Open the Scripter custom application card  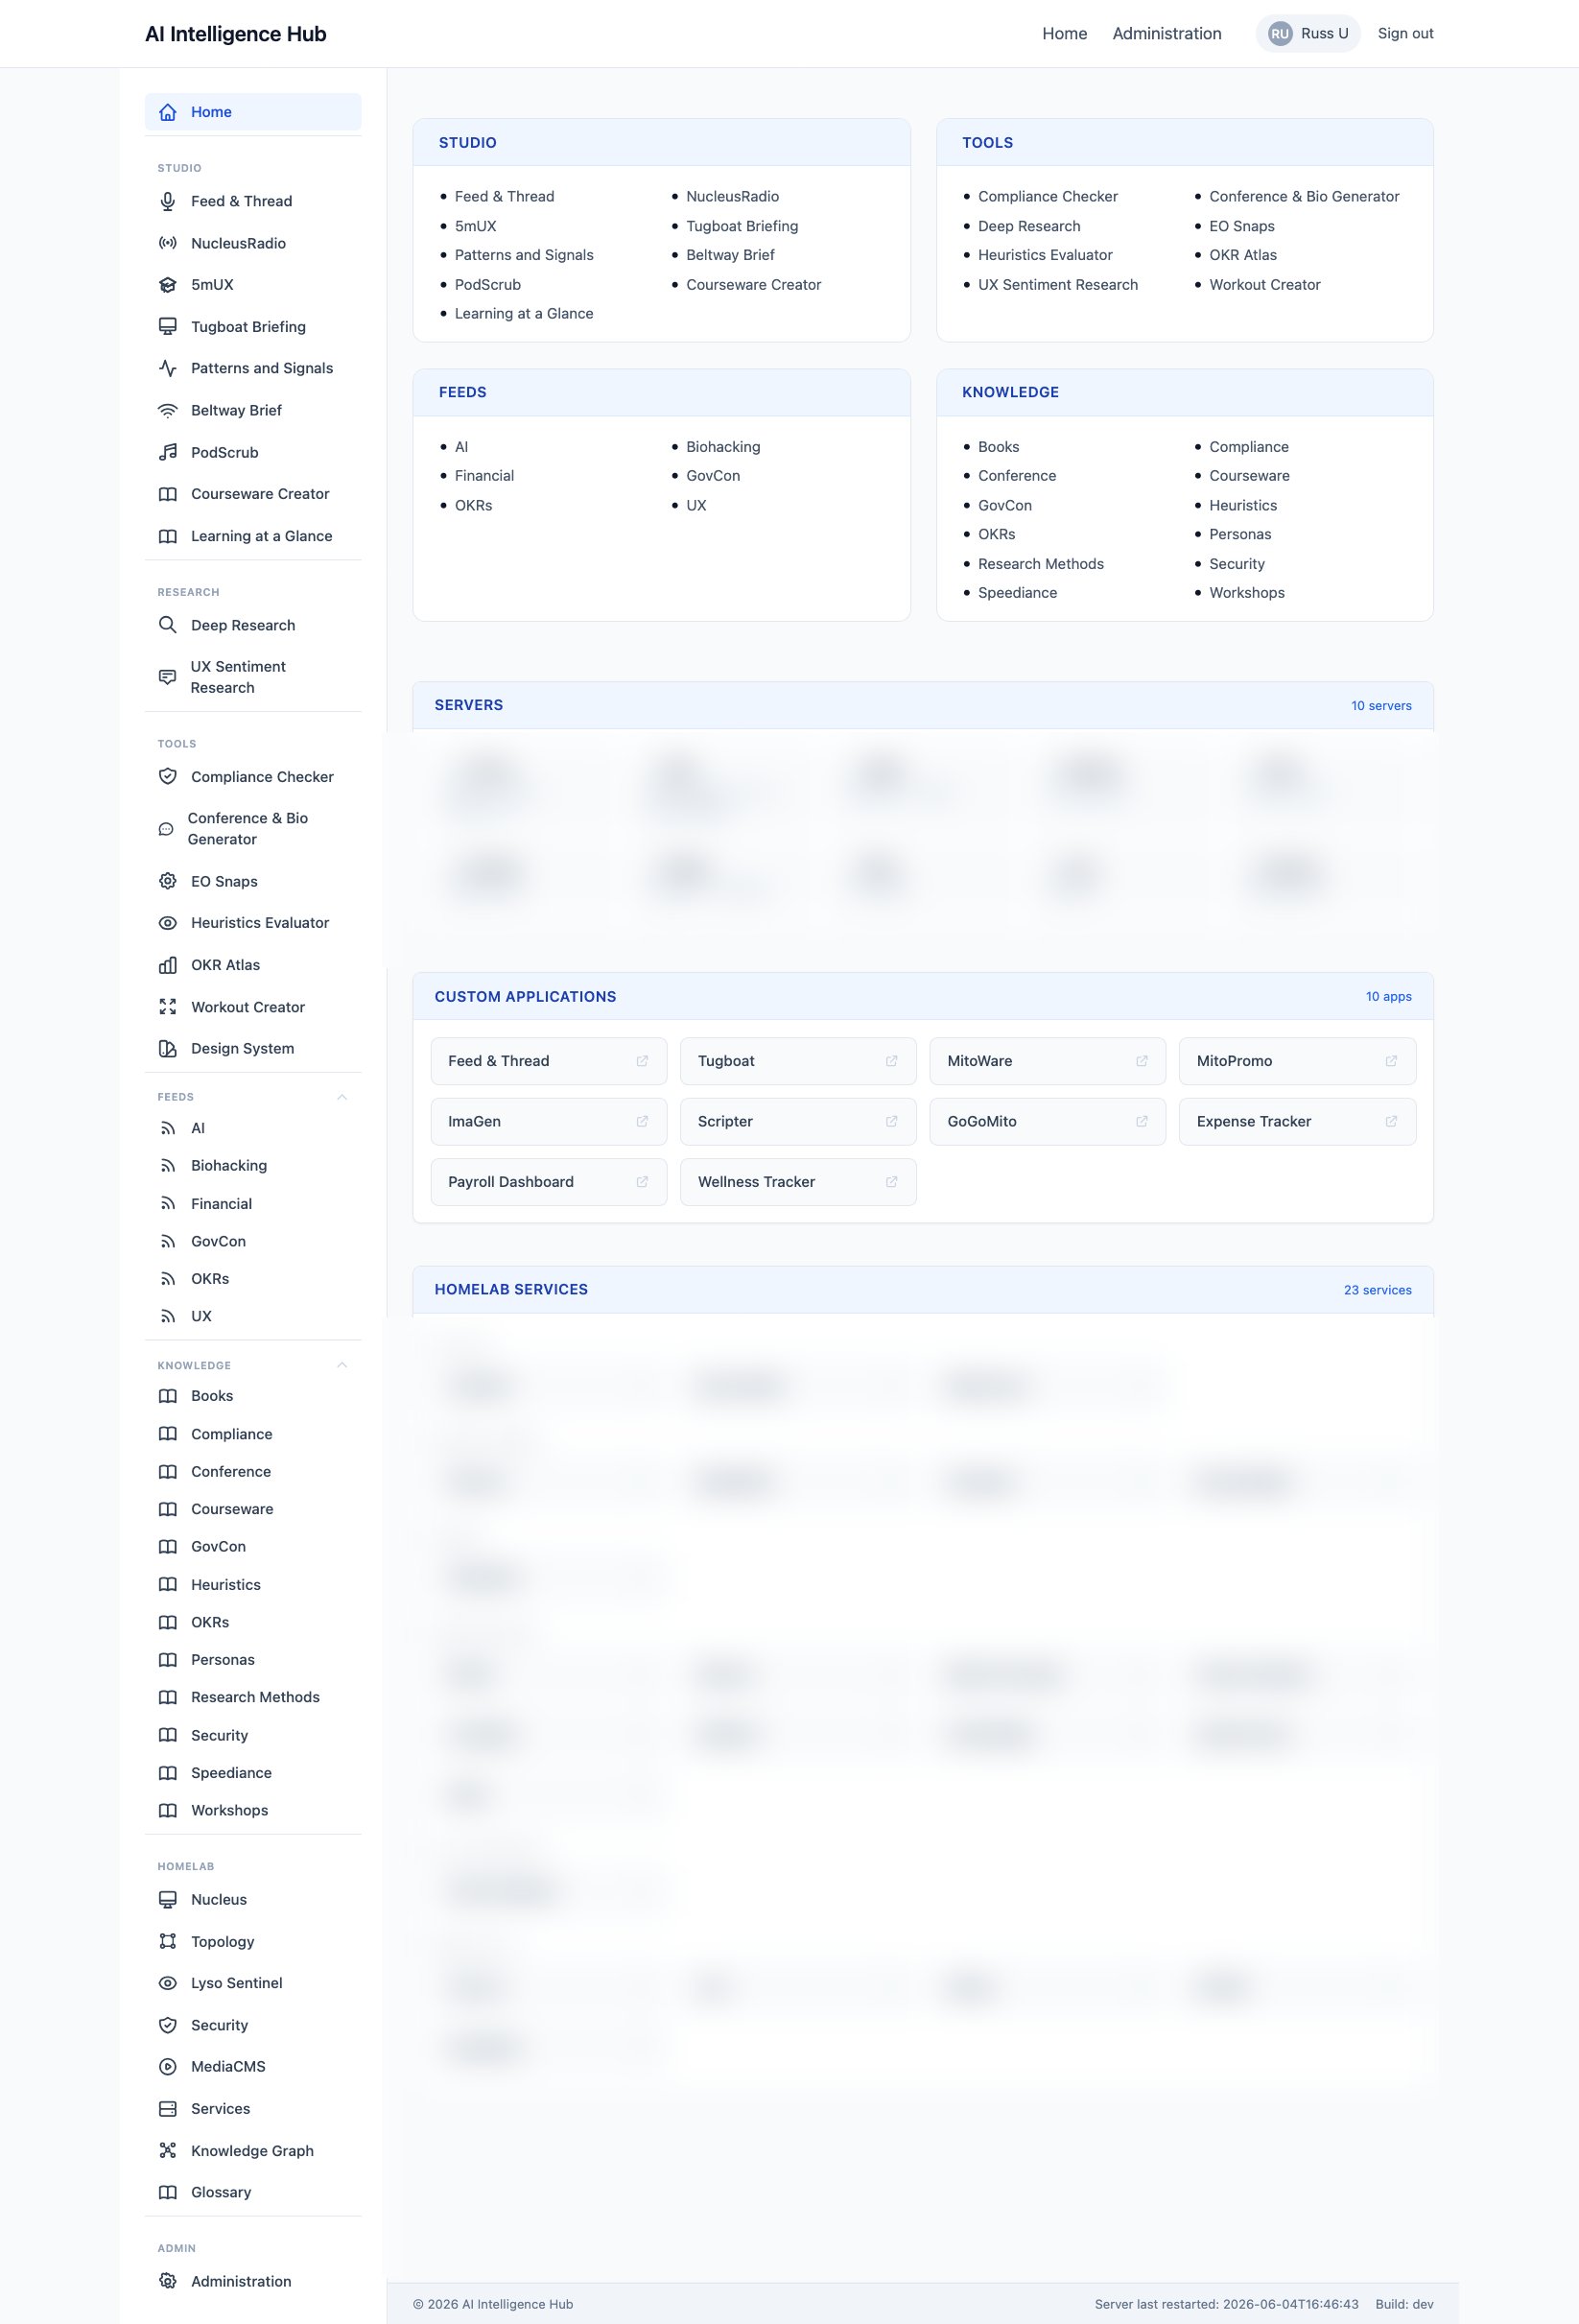pyautogui.click(x=798, y=1121)
